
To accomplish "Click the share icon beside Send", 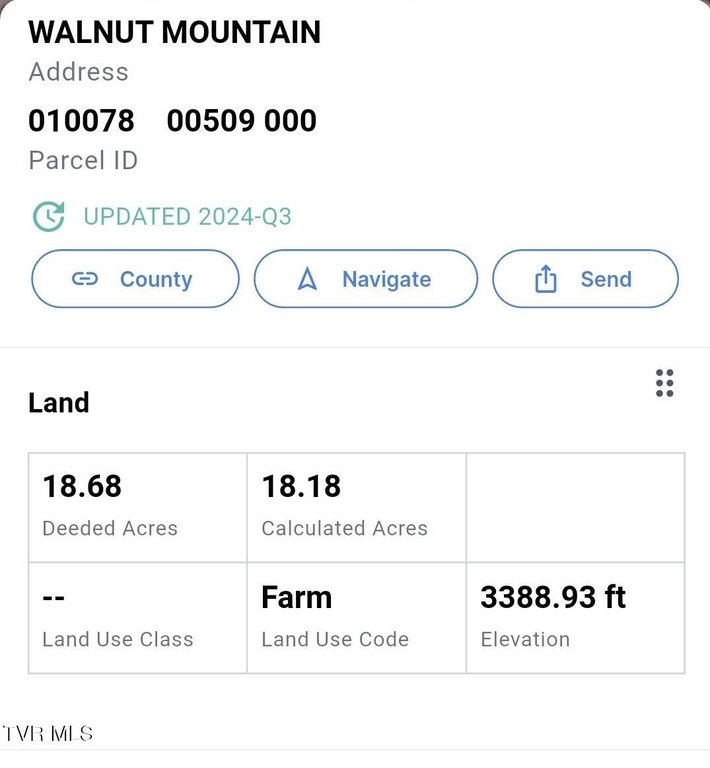I will (x=546, y=279).
